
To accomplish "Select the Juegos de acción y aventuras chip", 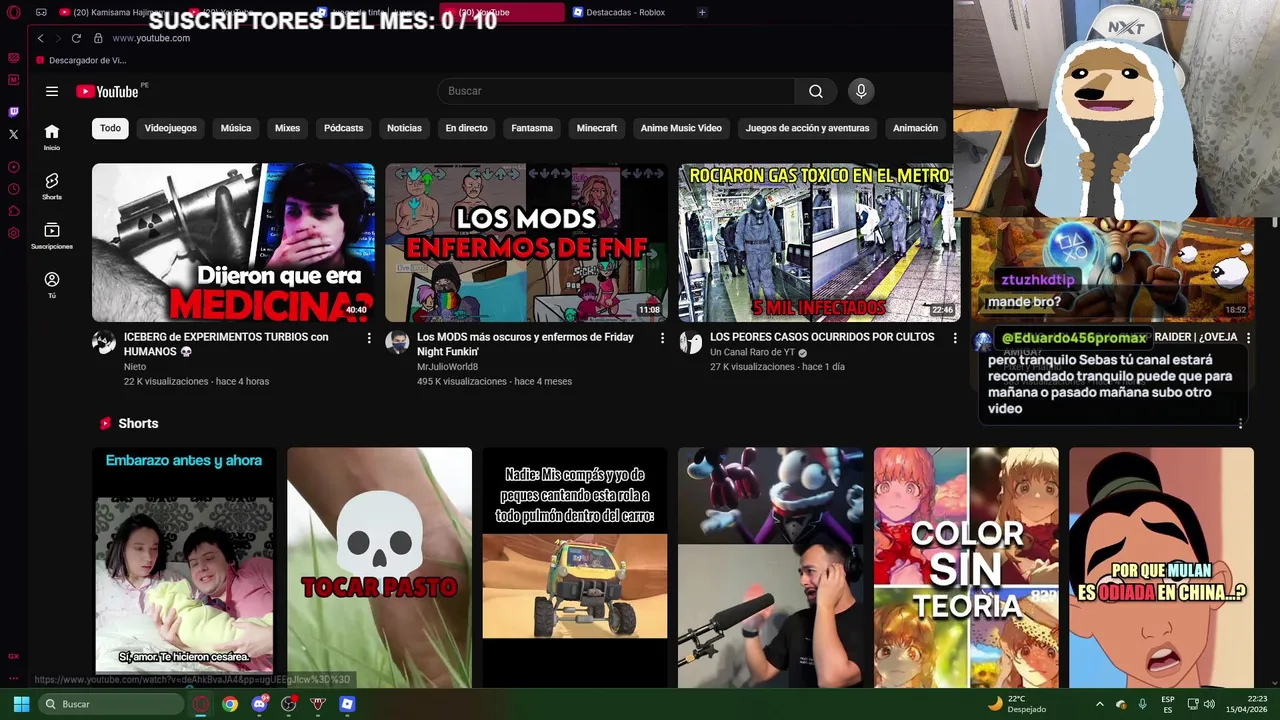I will [807, 128].
